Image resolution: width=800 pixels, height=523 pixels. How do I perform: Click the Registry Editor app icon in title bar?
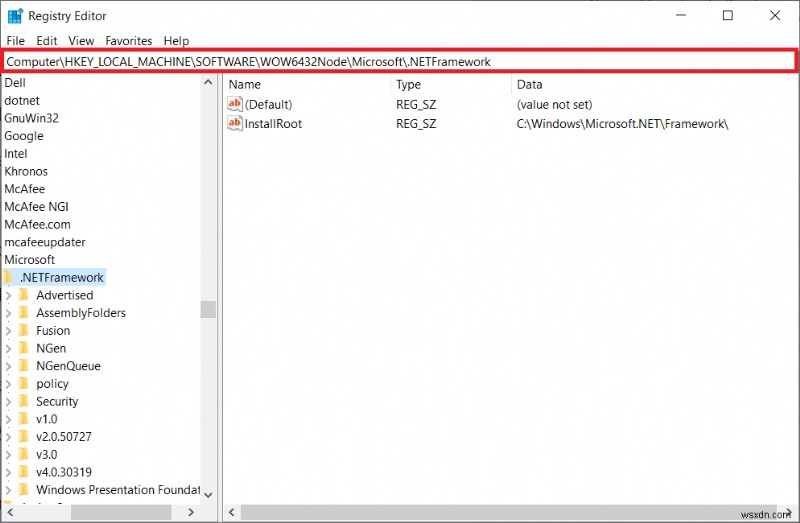[x=15, y=16]
